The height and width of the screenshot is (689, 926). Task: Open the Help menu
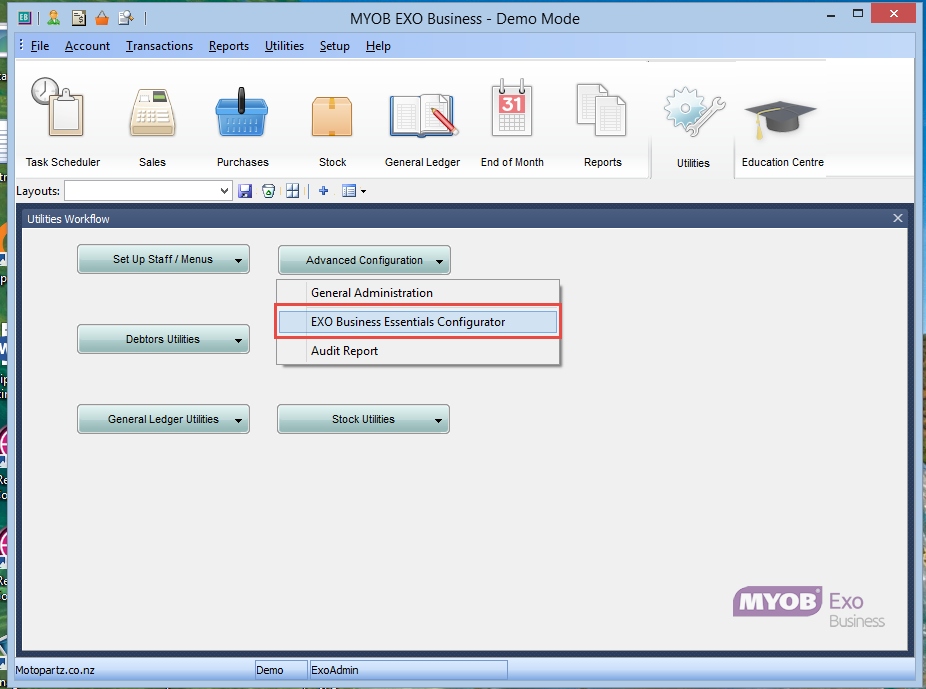pyautogui.click(x=378, y=46)
